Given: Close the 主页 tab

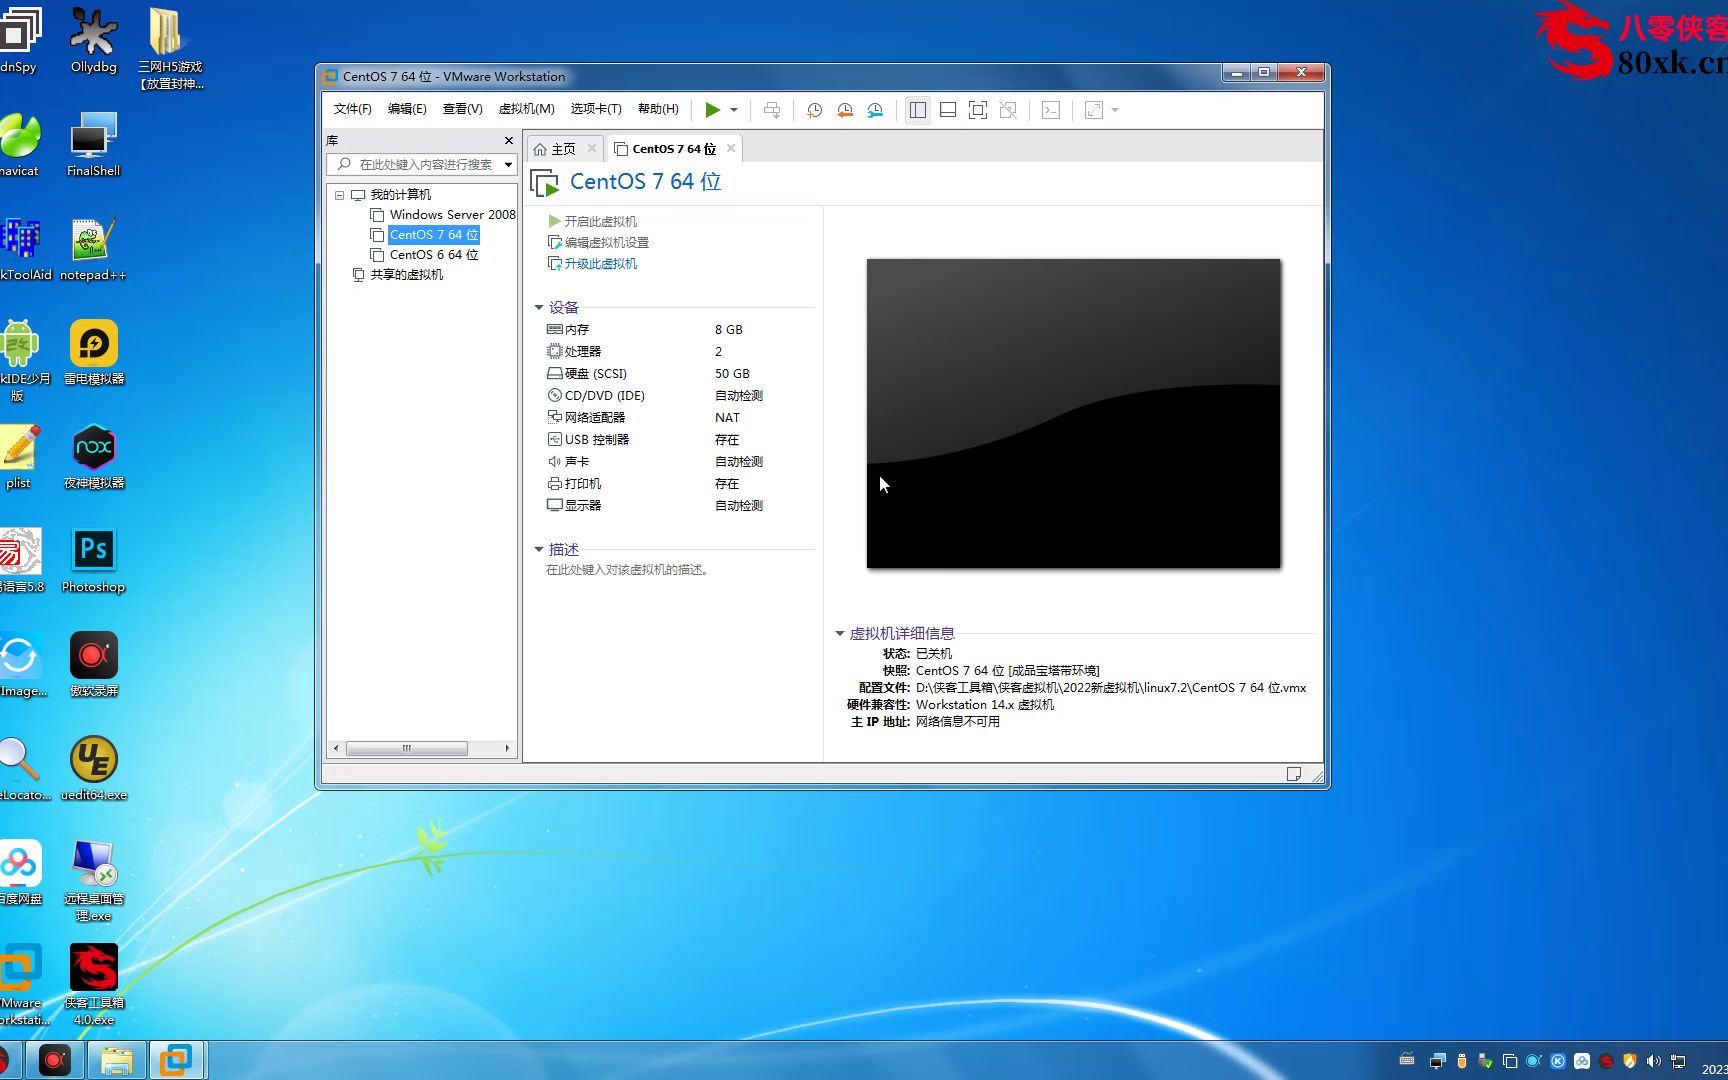Looking at the screenshot, I should [x=592, y=148].
